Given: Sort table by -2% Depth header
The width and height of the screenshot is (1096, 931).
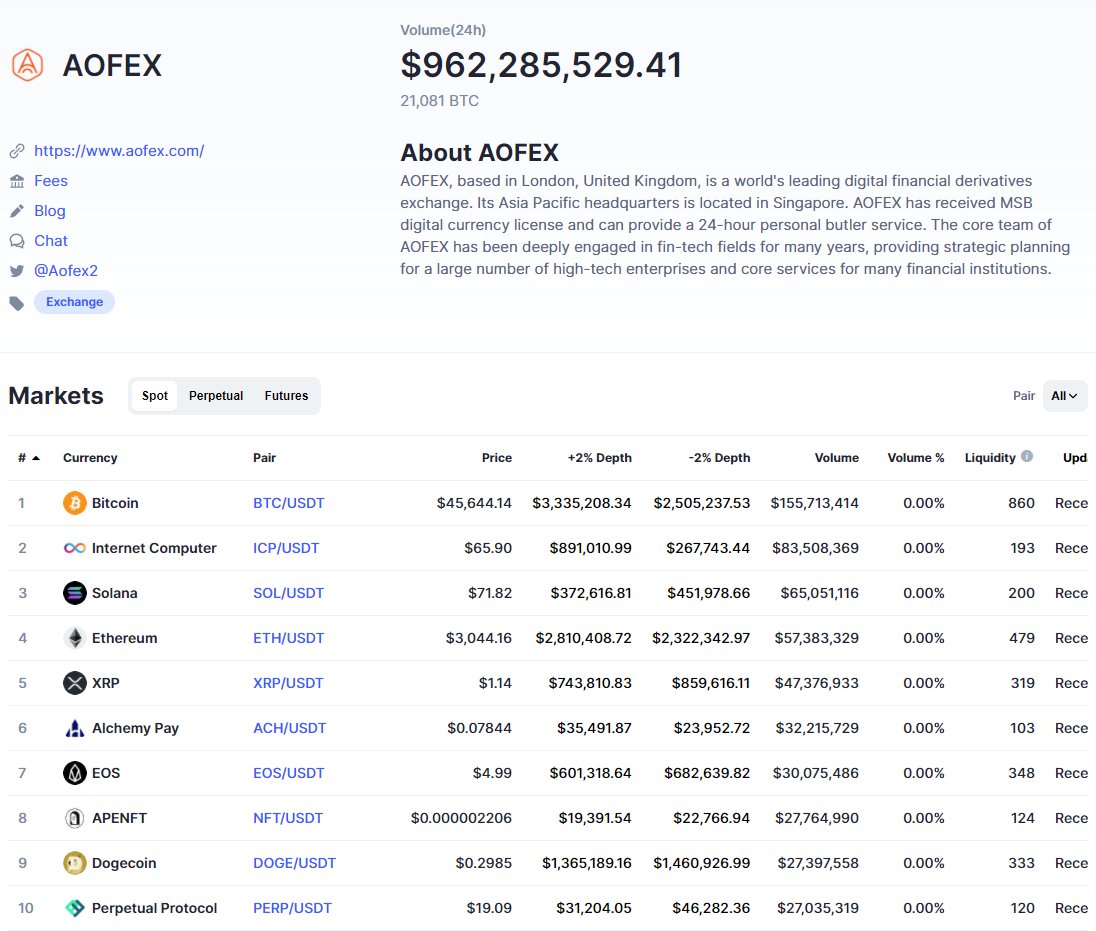Looking at the screenshot, I should 719,458.
